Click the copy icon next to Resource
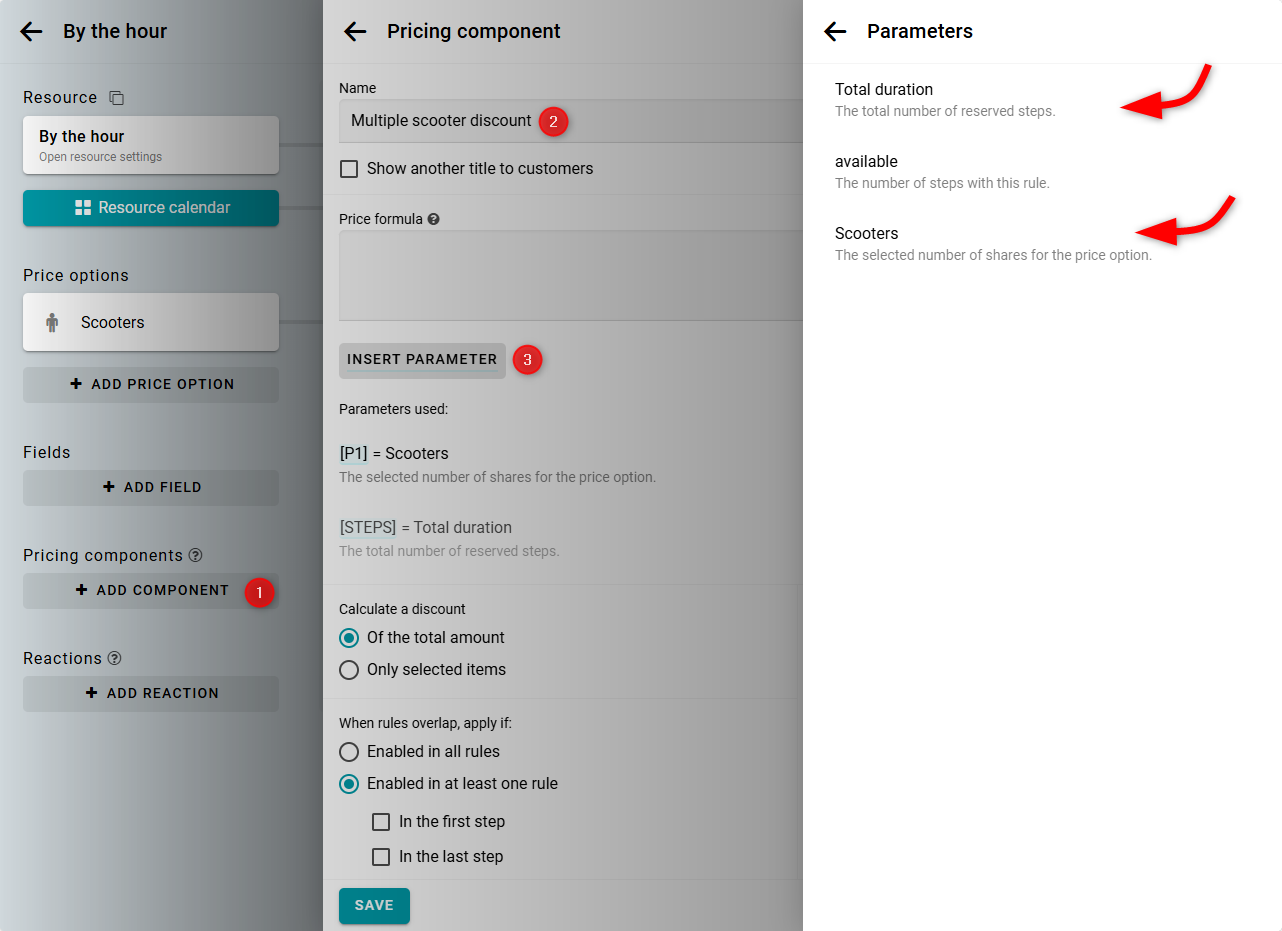This screenshot has width=1282, height=931. click(117, 98)
